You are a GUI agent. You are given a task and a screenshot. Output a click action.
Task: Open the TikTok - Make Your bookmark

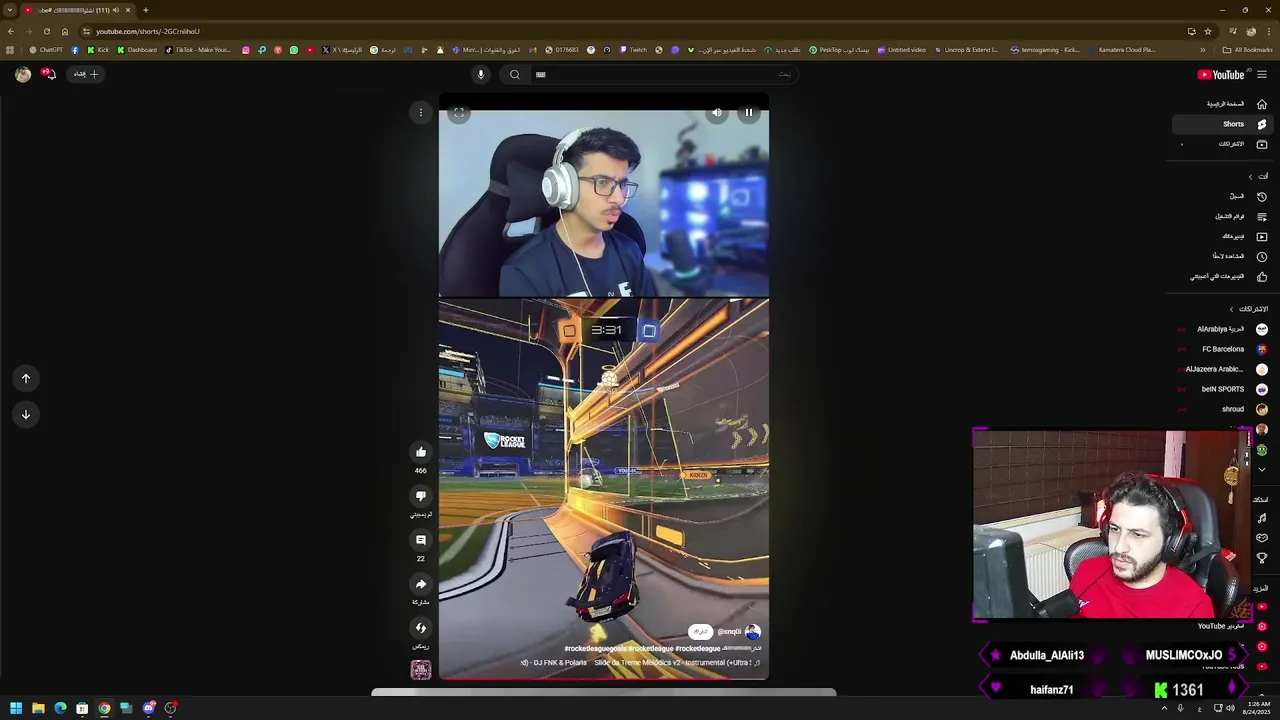pos(197,50)
